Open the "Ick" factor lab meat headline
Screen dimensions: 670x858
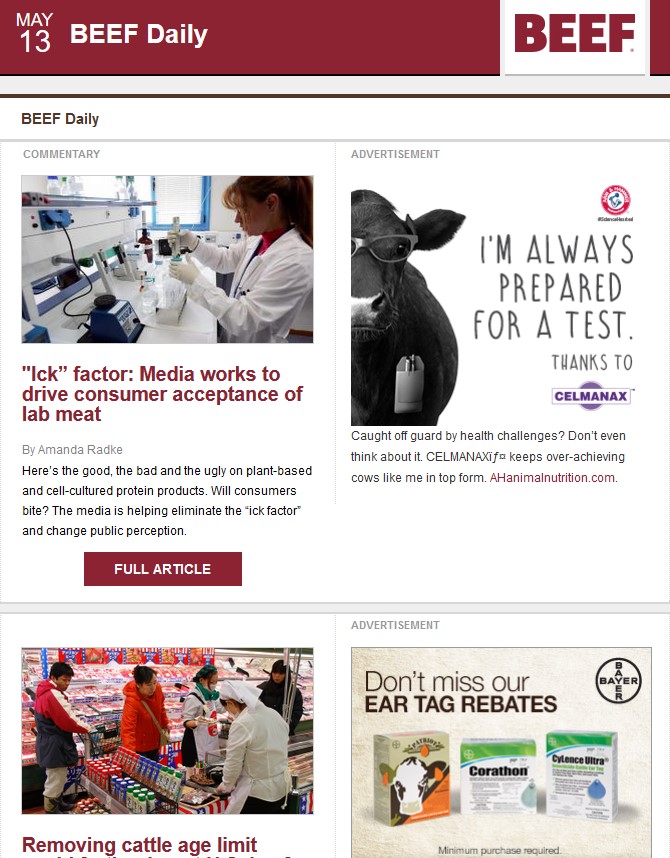[163, 394]
